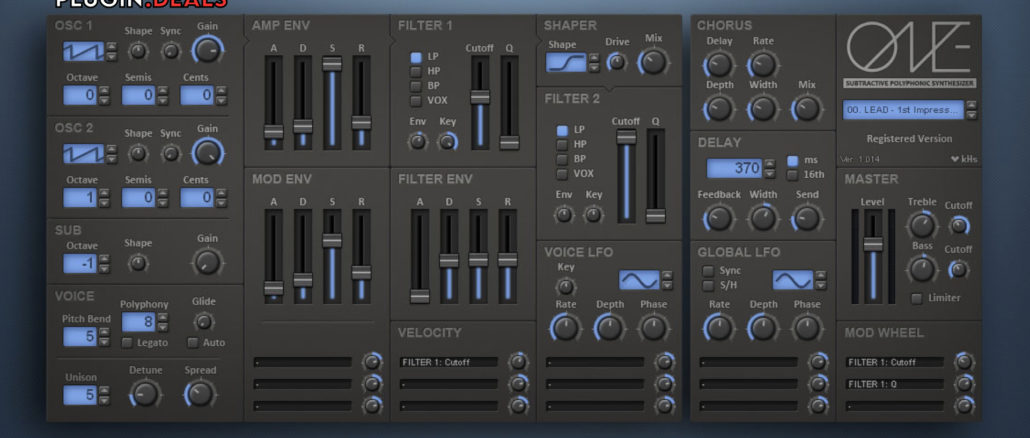This screenshot has height=438, width=1030.
Task: Click the Voice Glide knob
Action: 204,321
